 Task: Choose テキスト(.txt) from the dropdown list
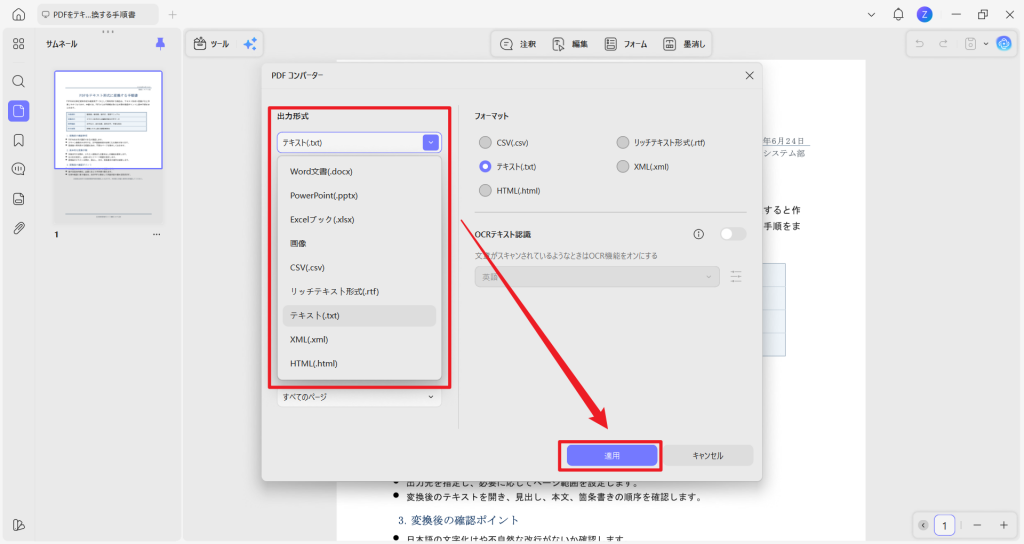pos(359,315)
